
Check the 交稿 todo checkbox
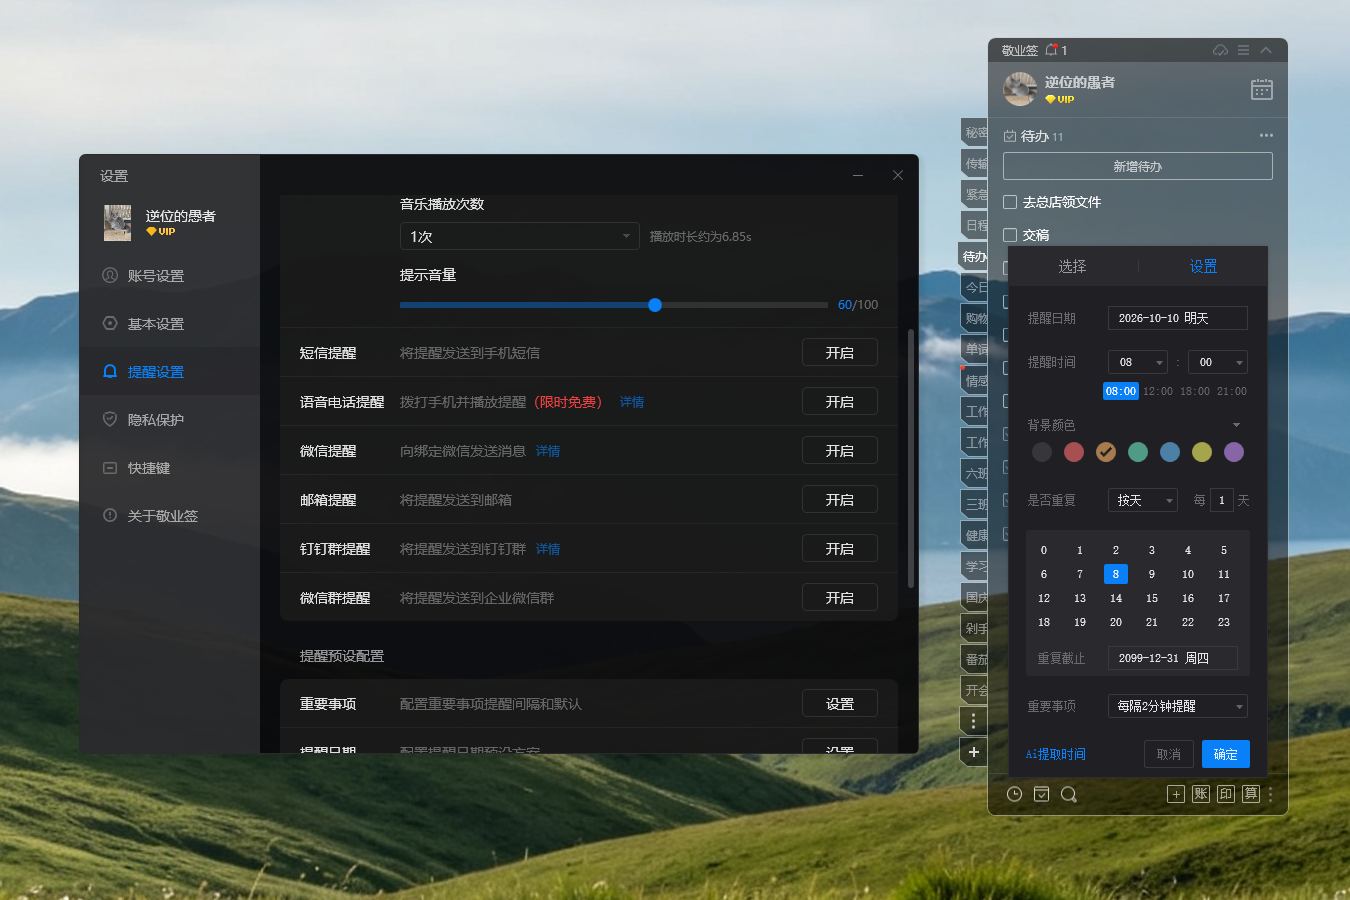pyautogui.click(x=1010, y=235)
